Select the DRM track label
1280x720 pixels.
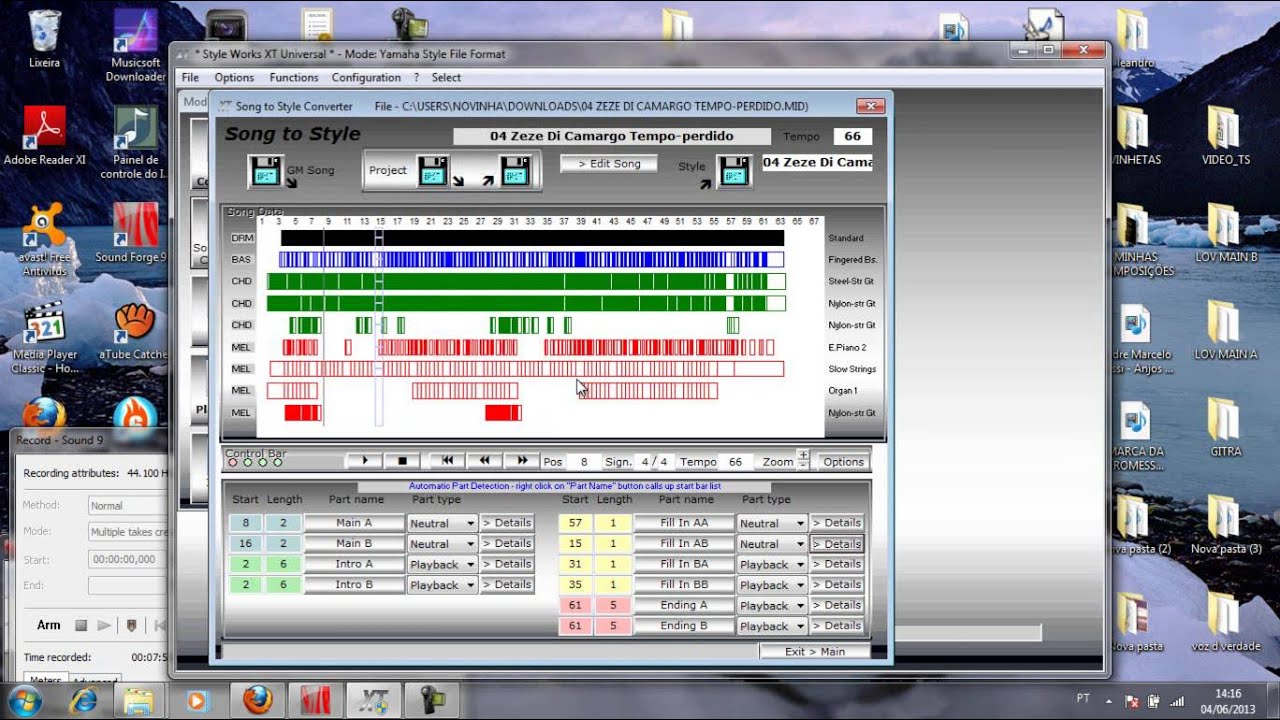point(241,238)
